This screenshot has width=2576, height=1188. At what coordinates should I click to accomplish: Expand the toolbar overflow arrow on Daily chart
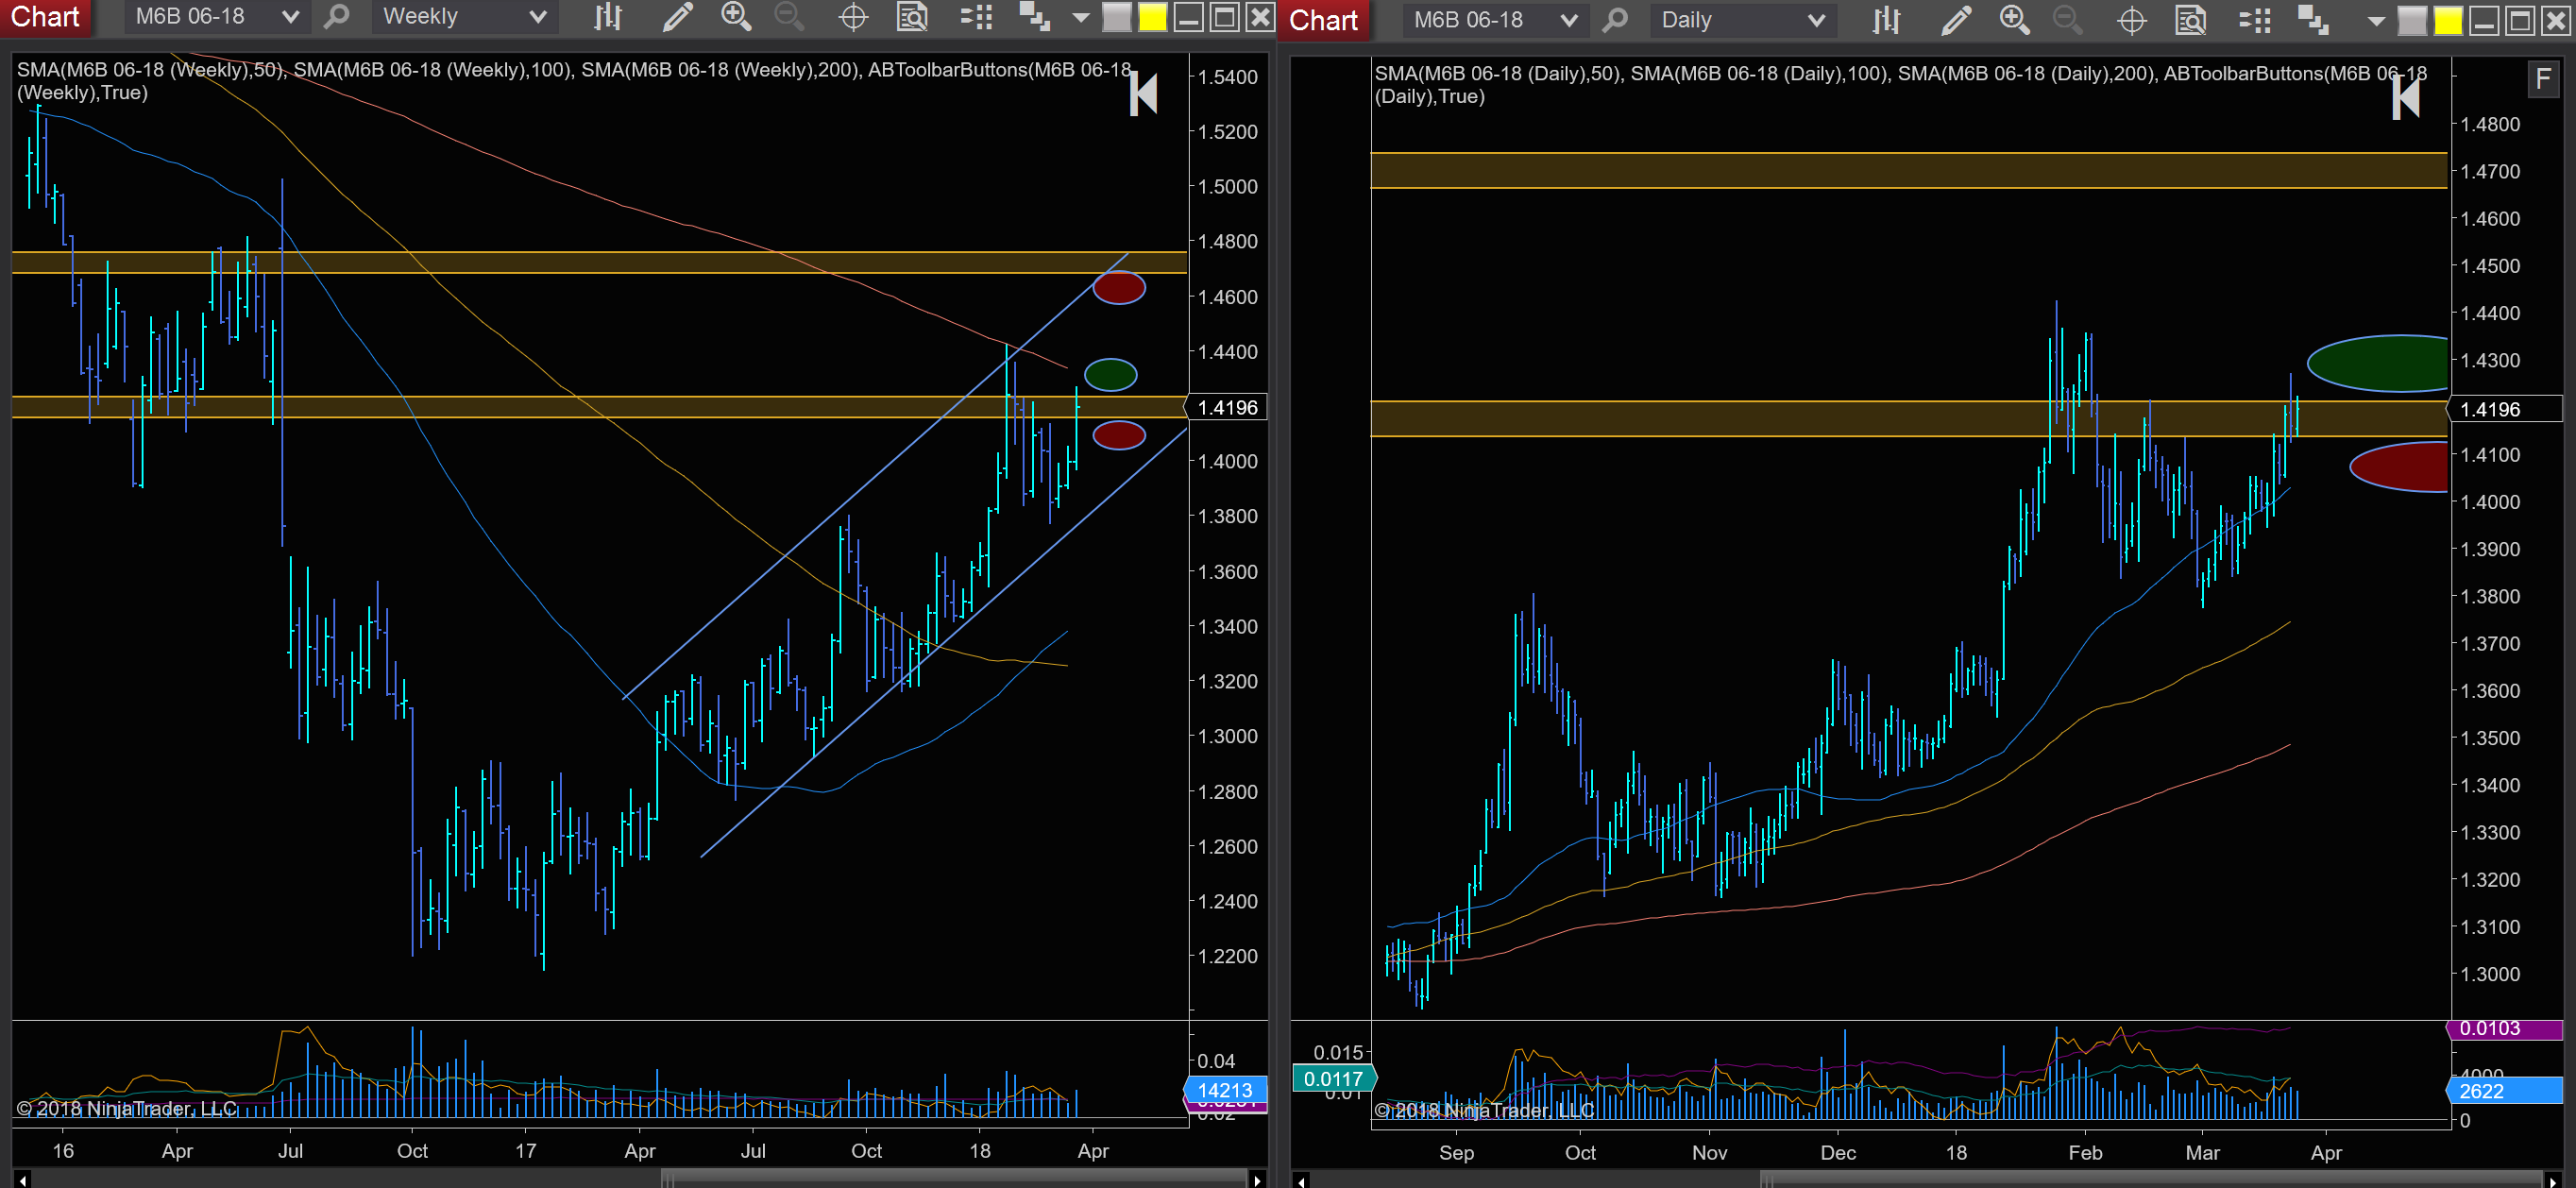tap(2377, 21)
